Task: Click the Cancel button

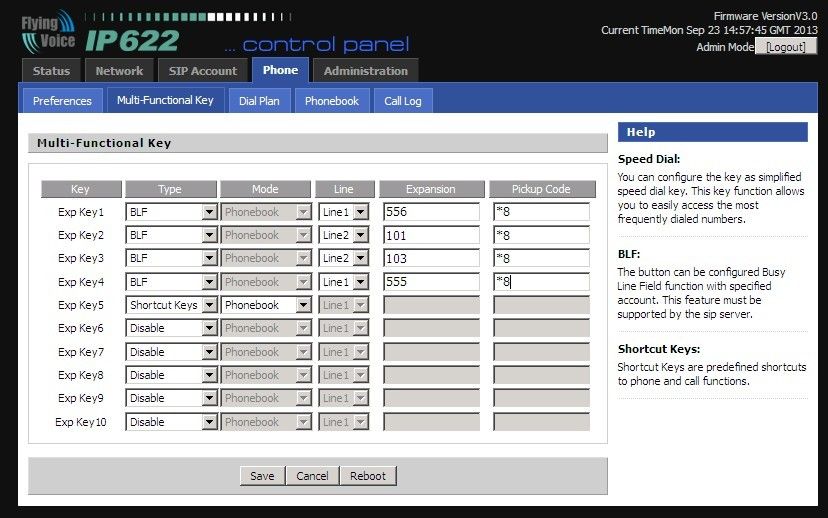Action: [x=312, y=476]
